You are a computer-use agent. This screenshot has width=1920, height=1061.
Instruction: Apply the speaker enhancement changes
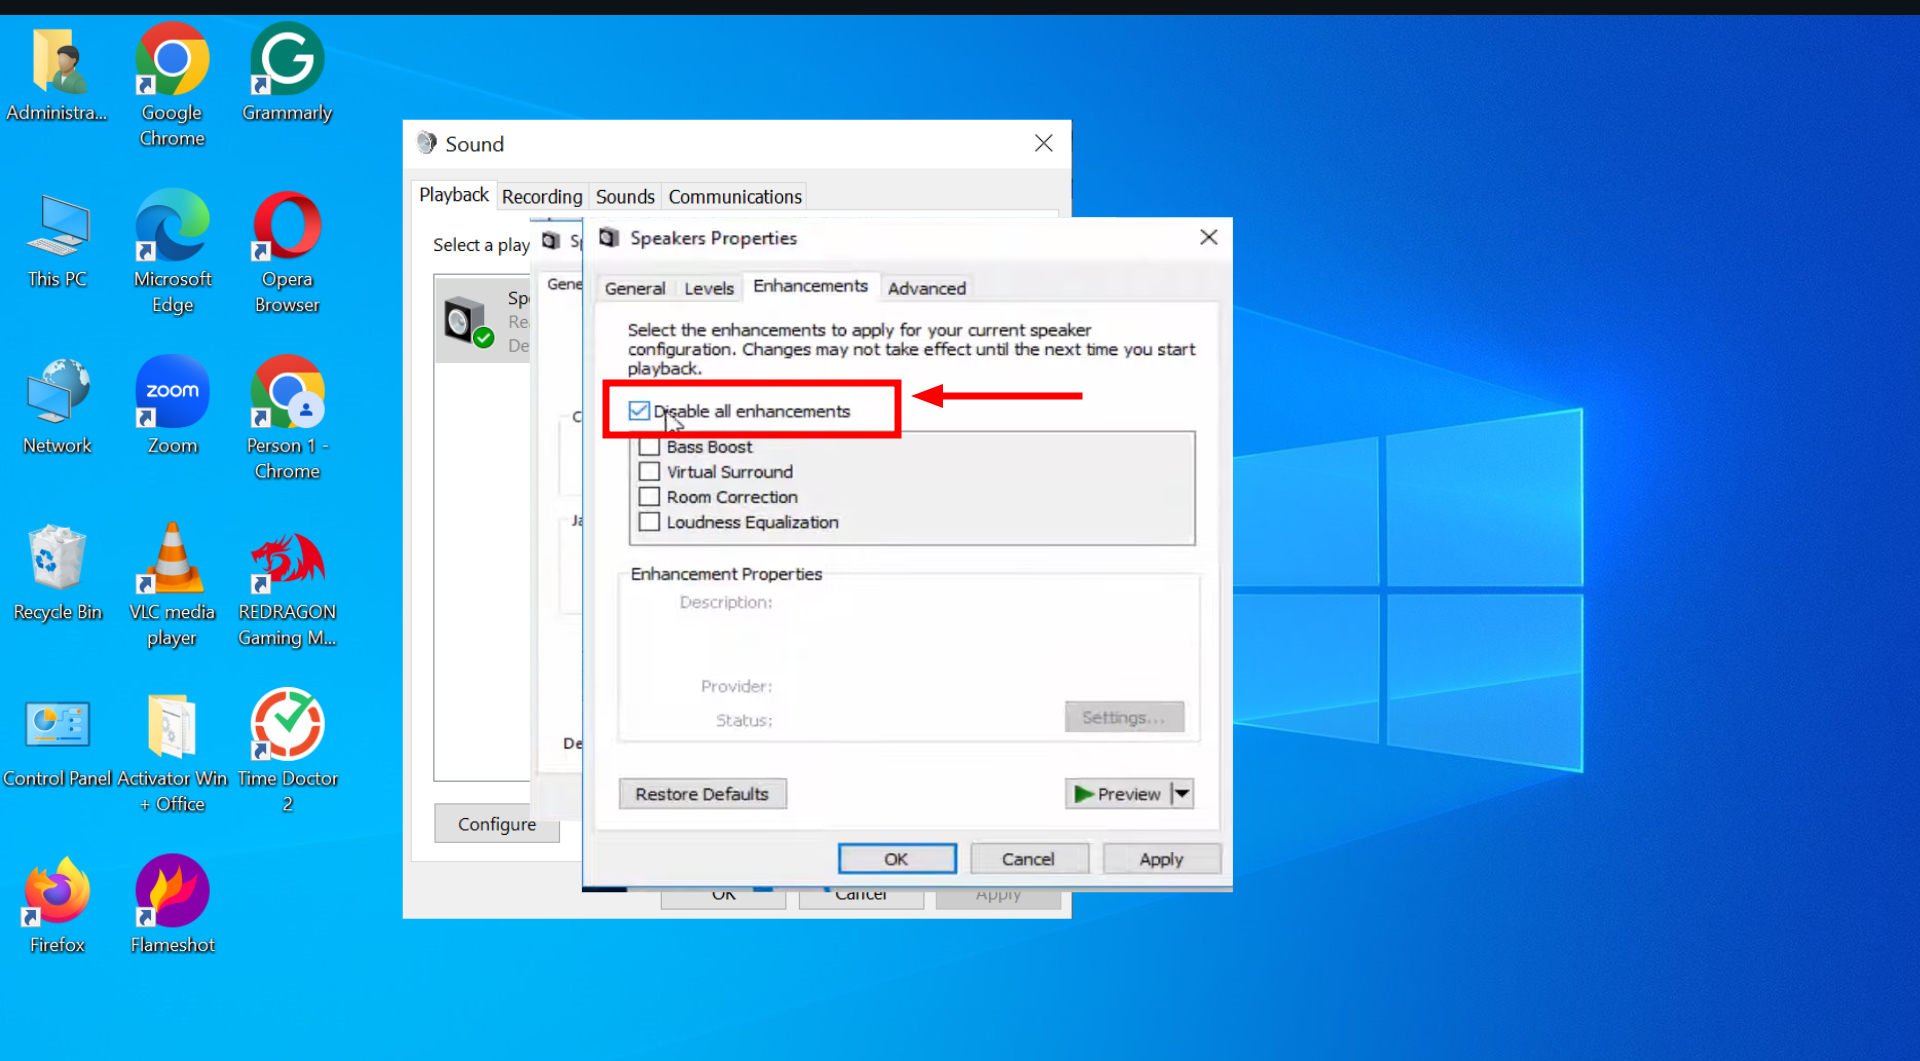1161,858
